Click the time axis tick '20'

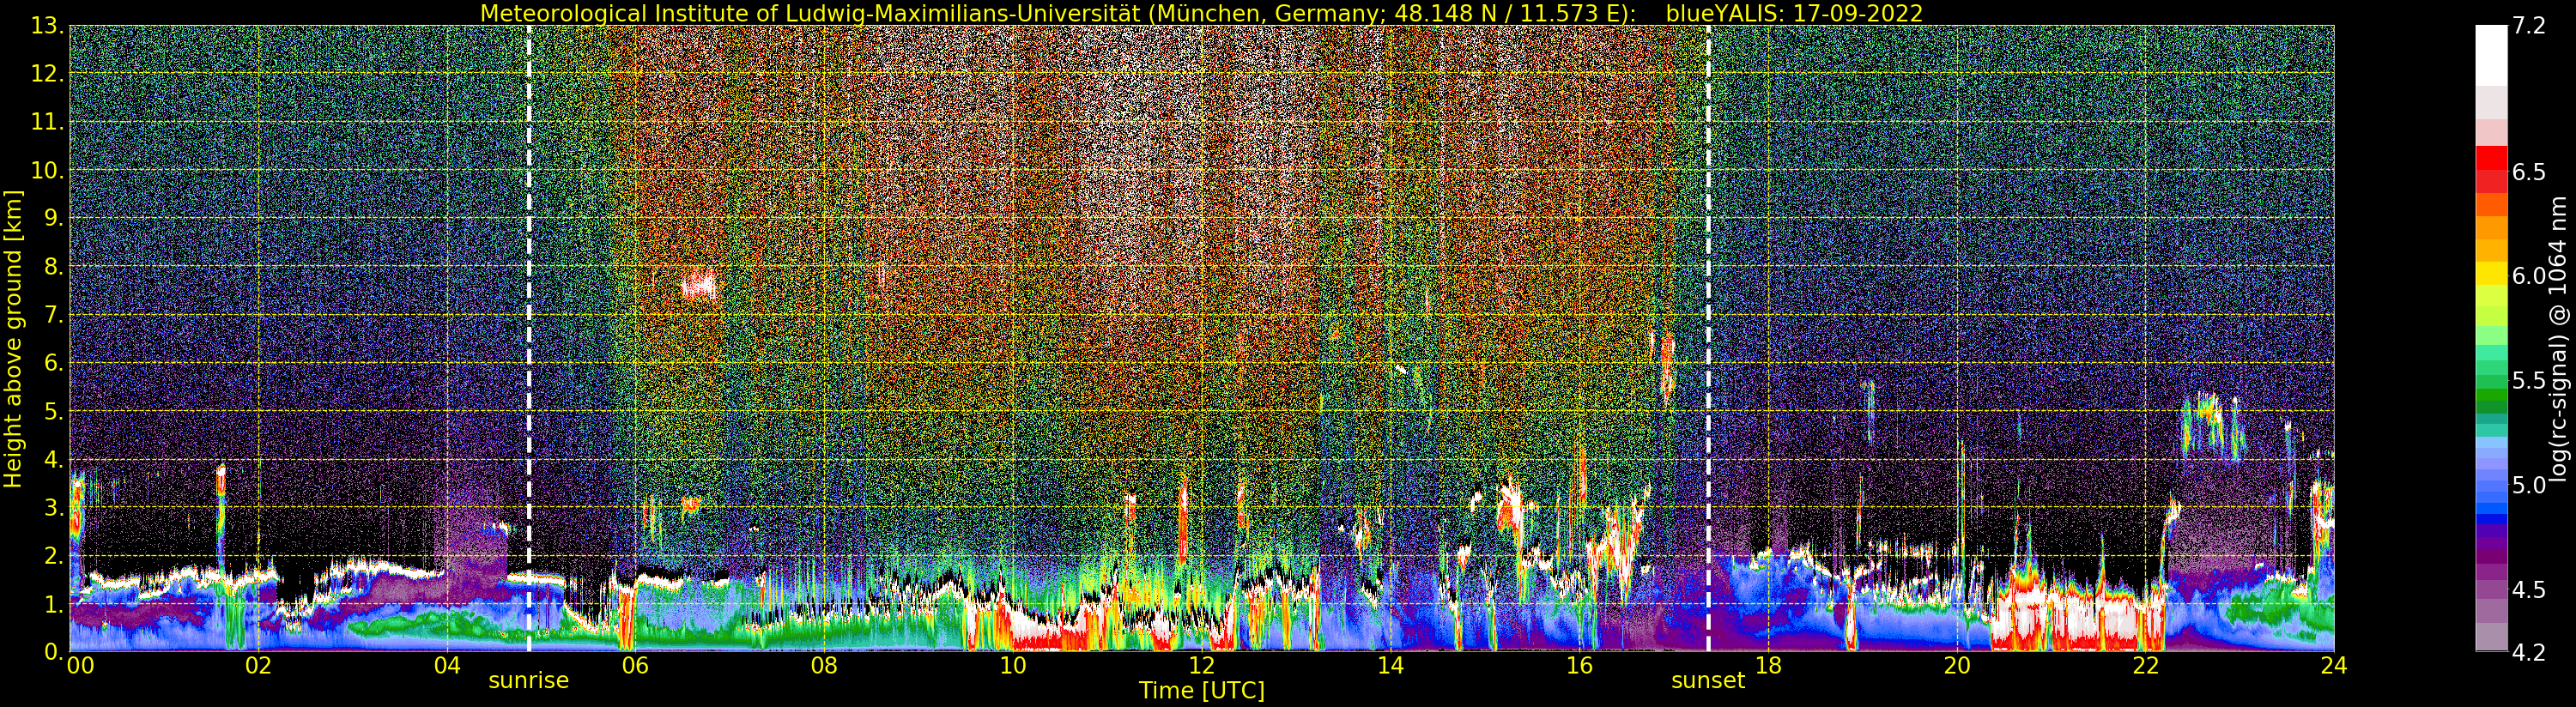coord(1957,665)
